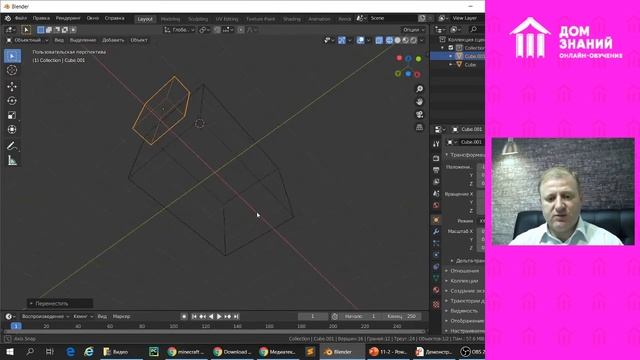Open the Edit menu
This screenshot has width=640, height=360.
click(41, 18)
